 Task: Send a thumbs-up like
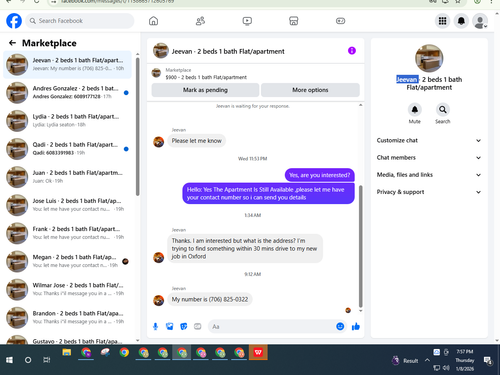pyautogui.click(x=356, y=326)
